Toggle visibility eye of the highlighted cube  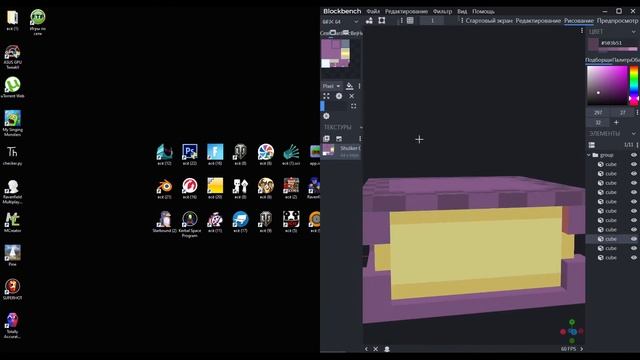pos(633,239)
